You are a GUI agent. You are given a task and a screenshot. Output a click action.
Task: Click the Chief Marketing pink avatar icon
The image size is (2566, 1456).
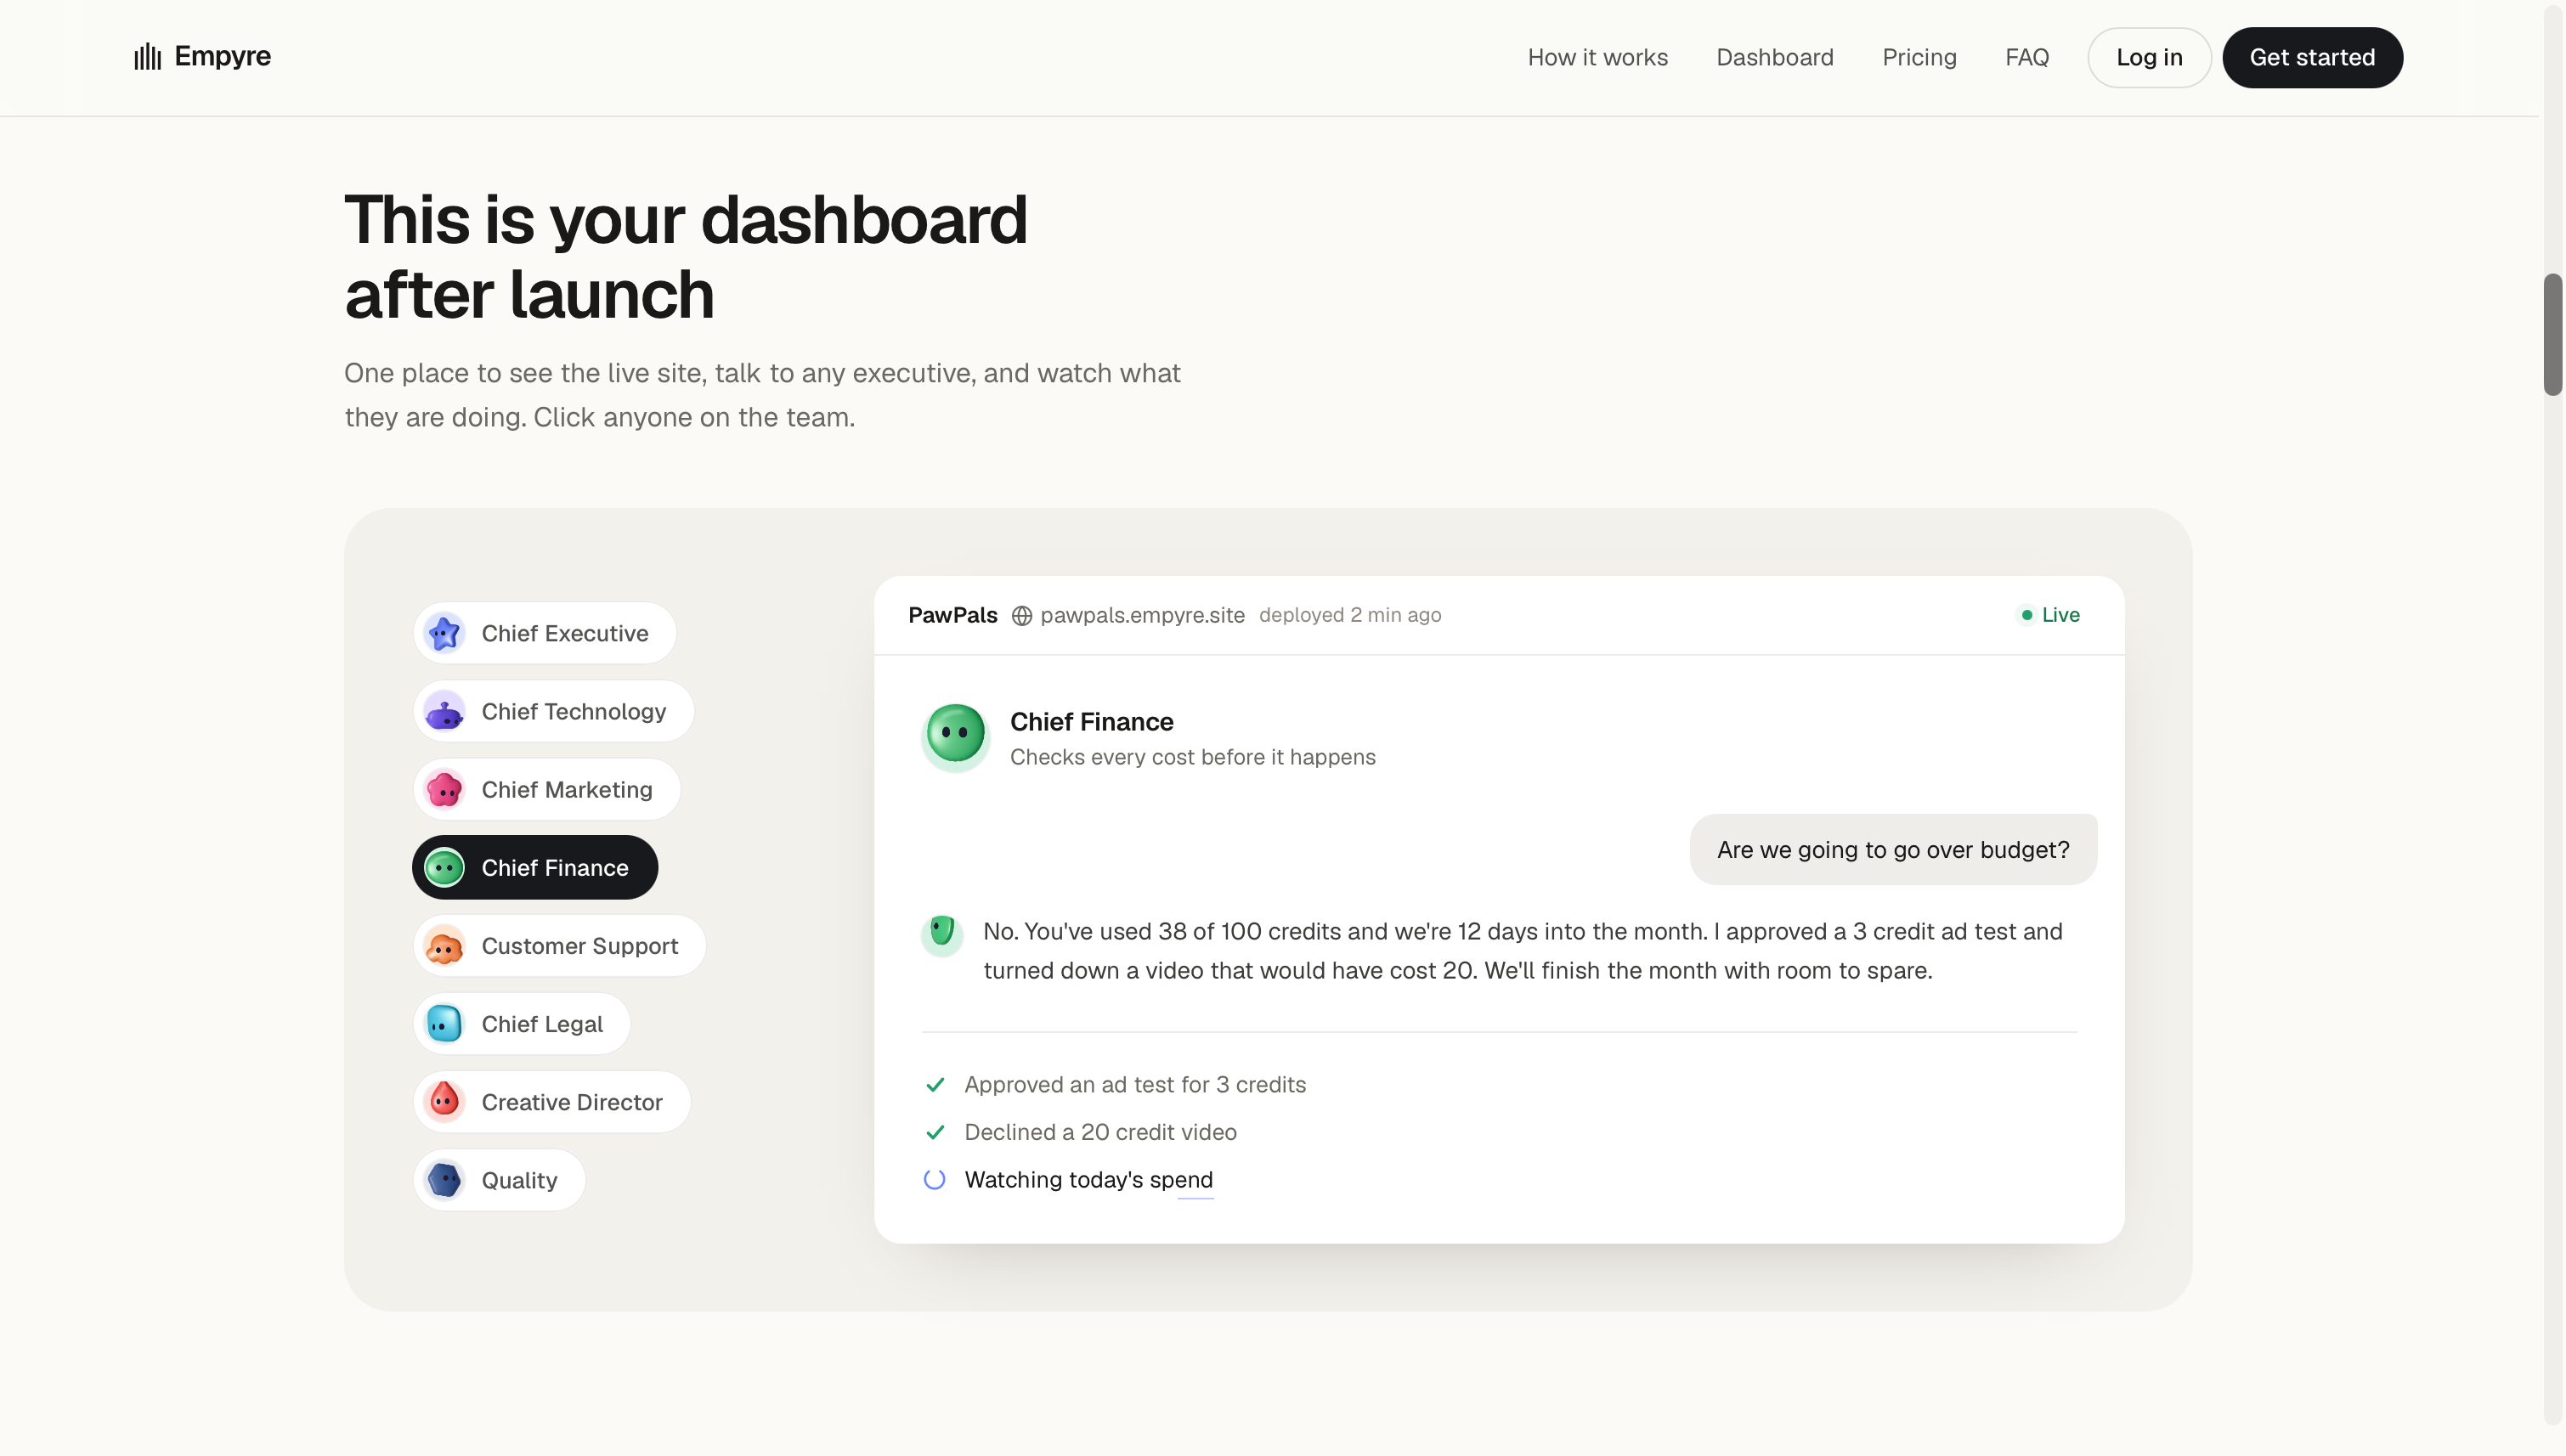(444, 789)
